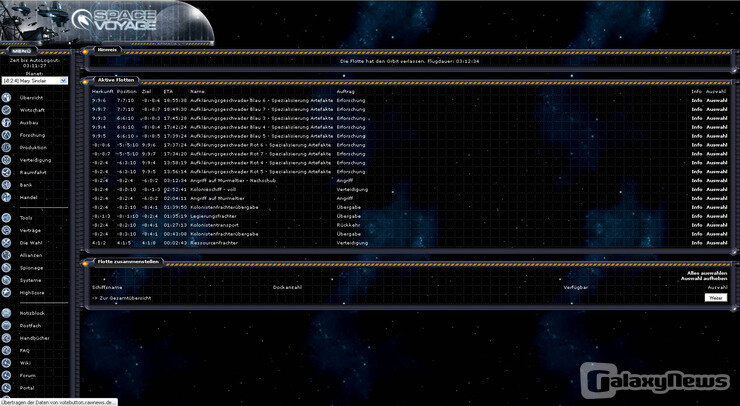Open the Spionage espionage icon
This screenshot has height=406, width=740.
coord(6,268)
